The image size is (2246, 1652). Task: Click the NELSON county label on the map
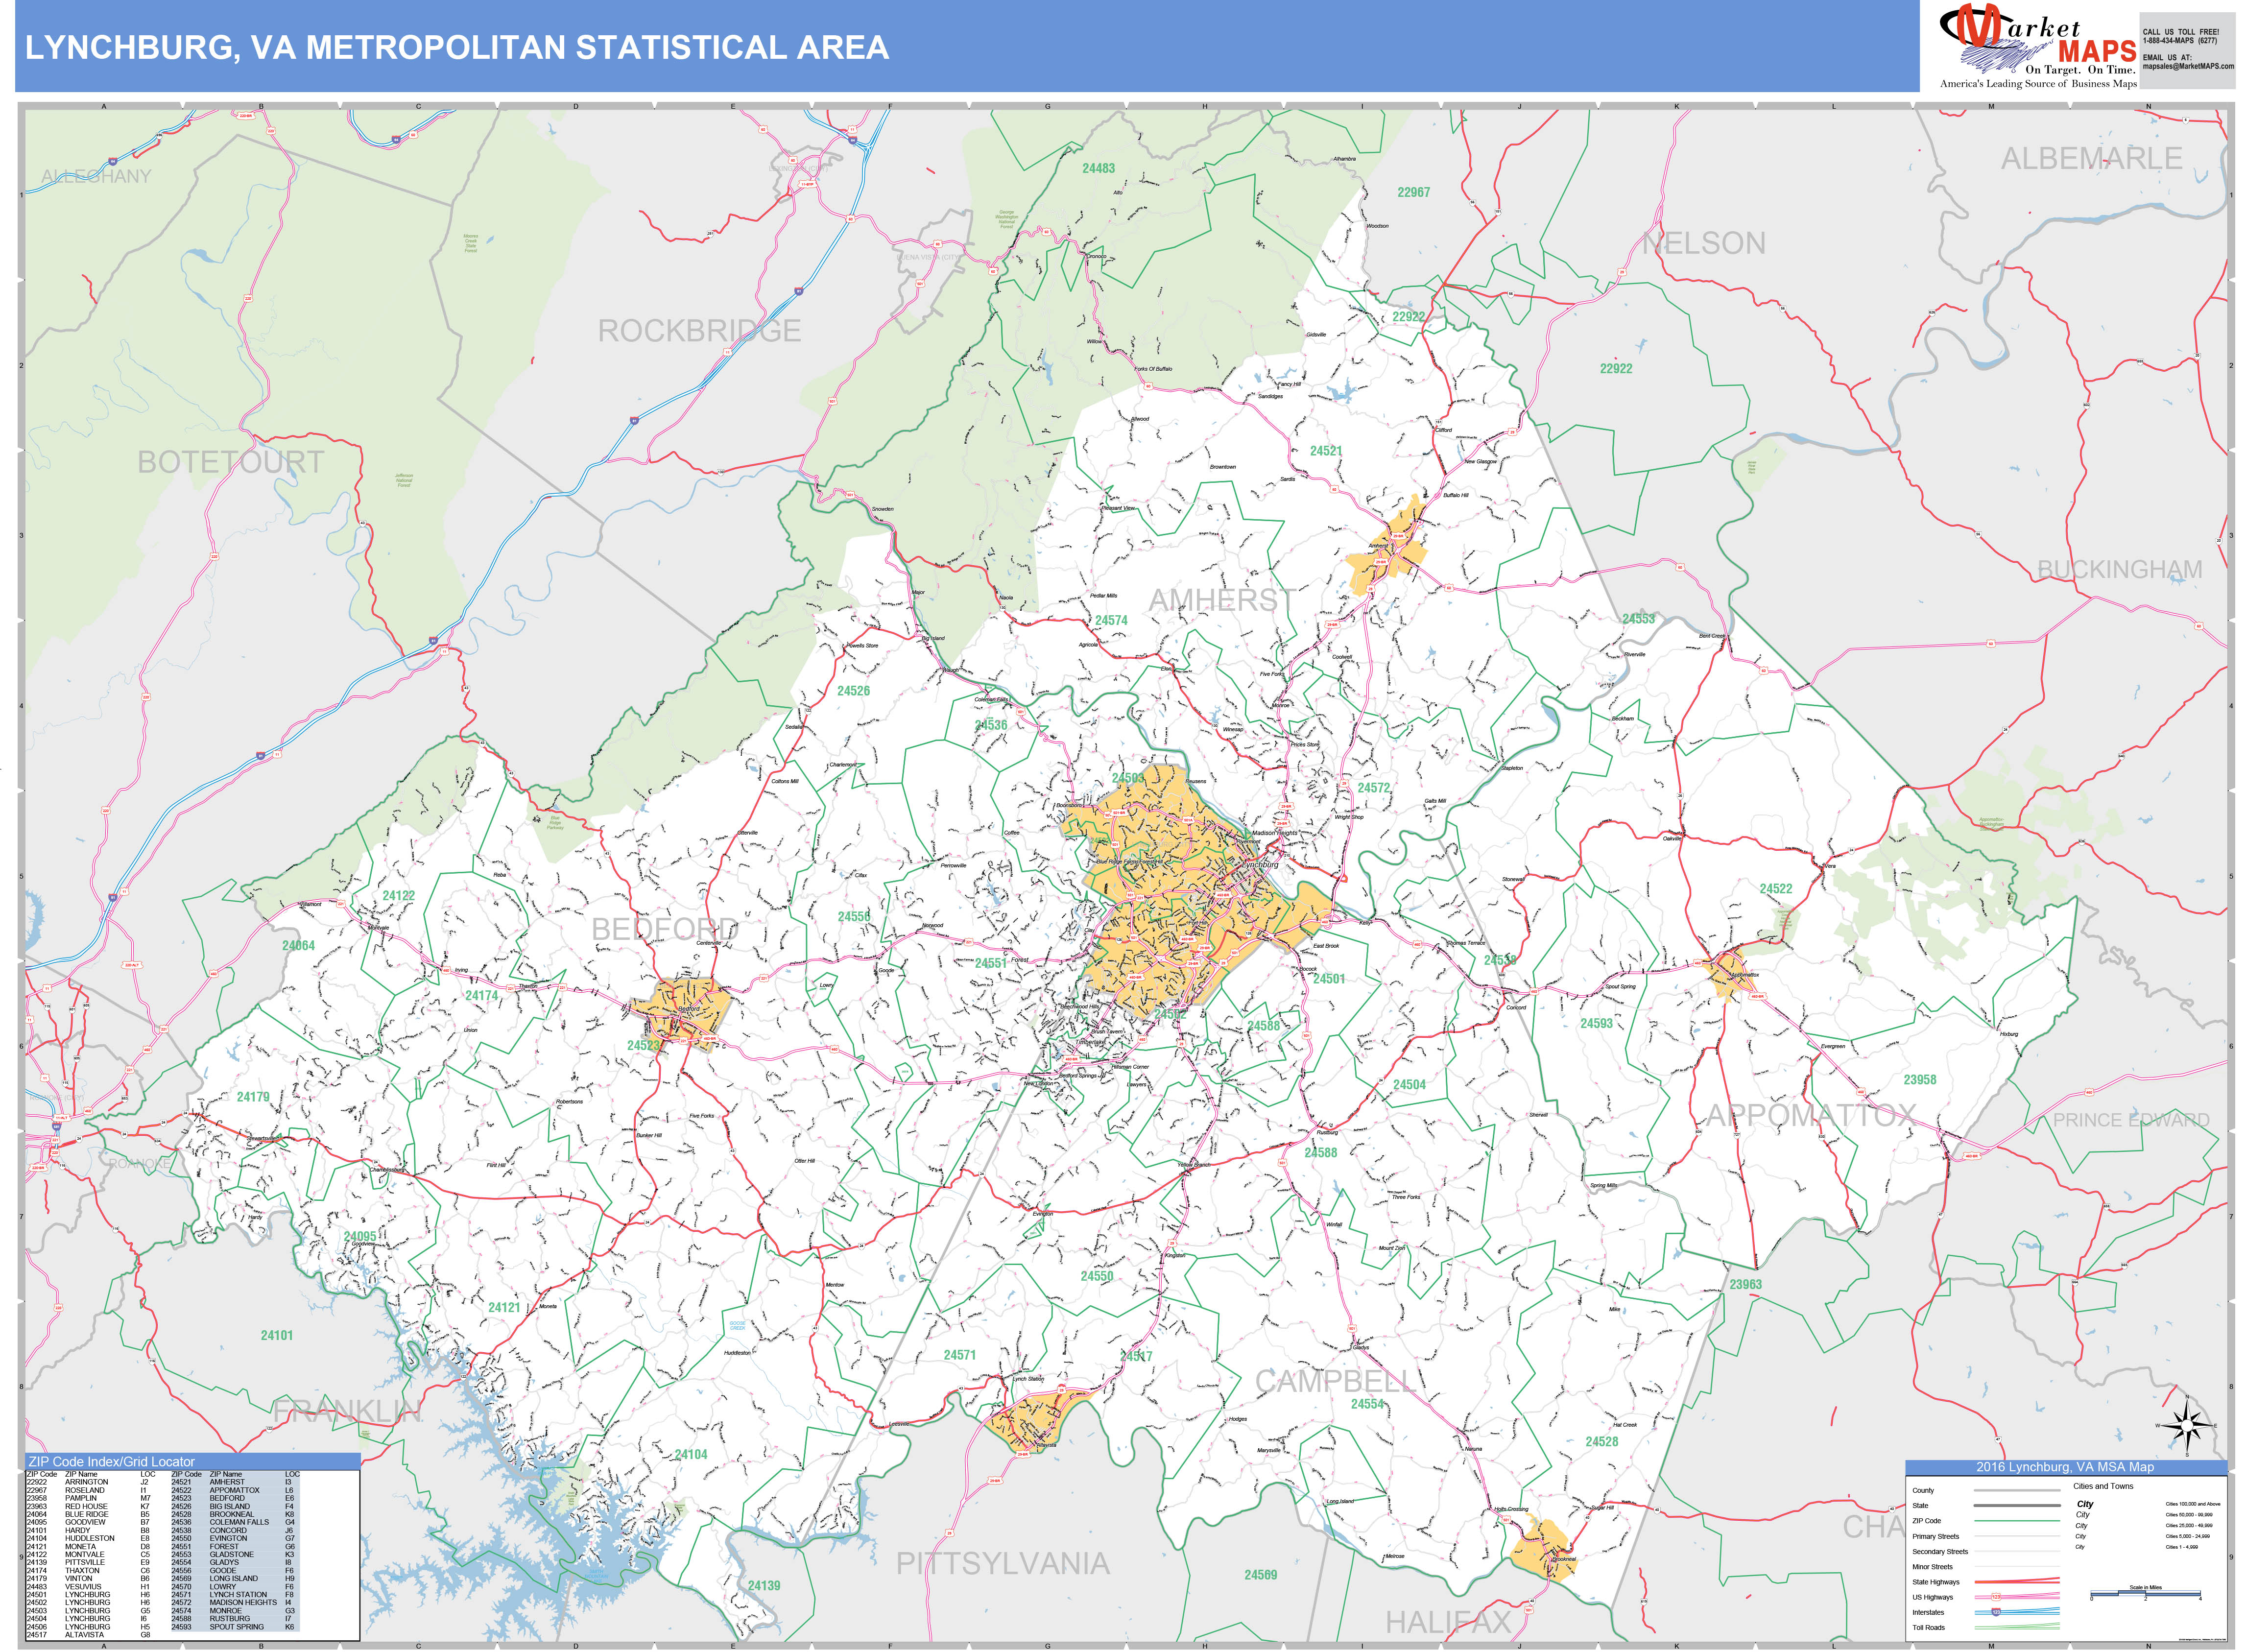1704,243
